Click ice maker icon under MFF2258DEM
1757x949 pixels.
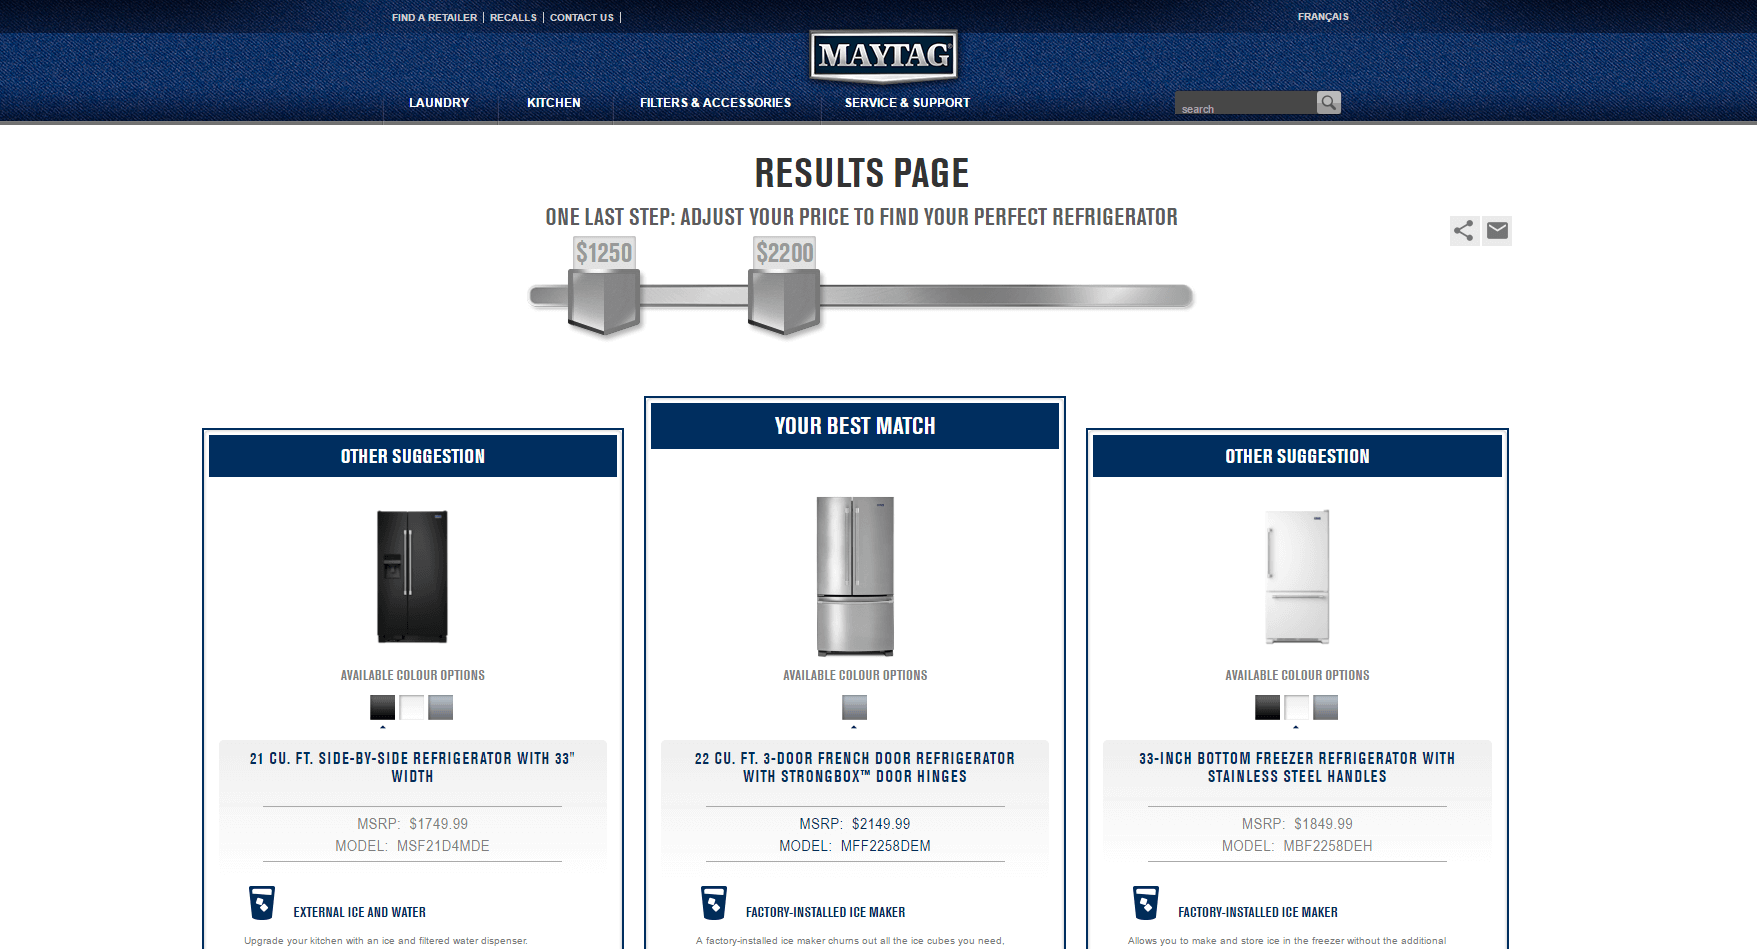tap(714, 902)
